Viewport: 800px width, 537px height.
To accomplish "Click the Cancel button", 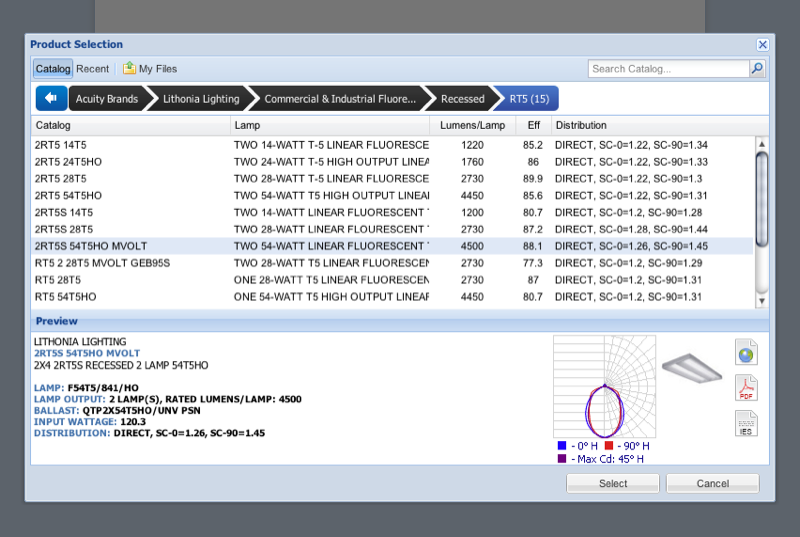I will [713, 483].
